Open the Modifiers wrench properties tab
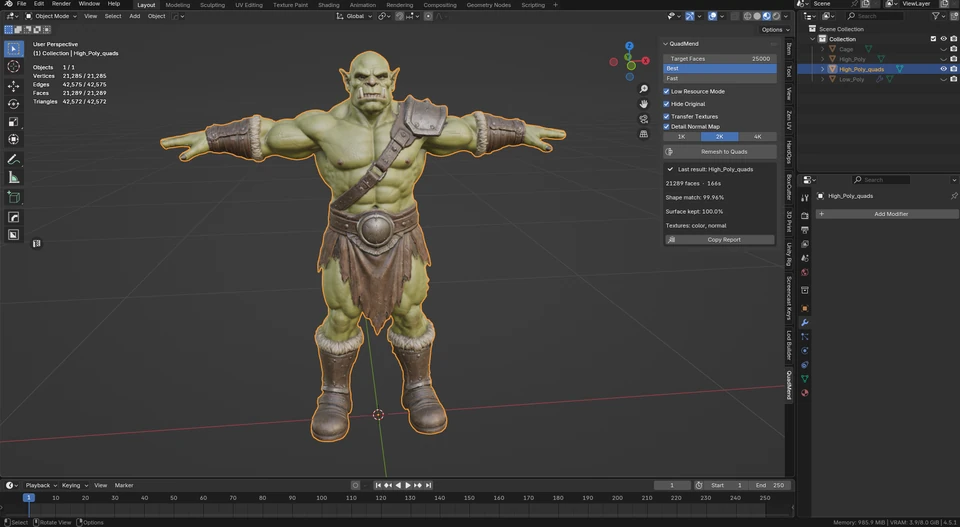The height and width of the screenshot is (527, 960). pyautogui.click(x=804, y=323)
